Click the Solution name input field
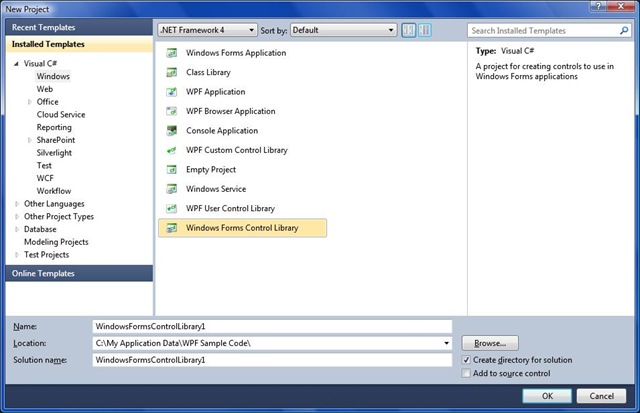 272,360
